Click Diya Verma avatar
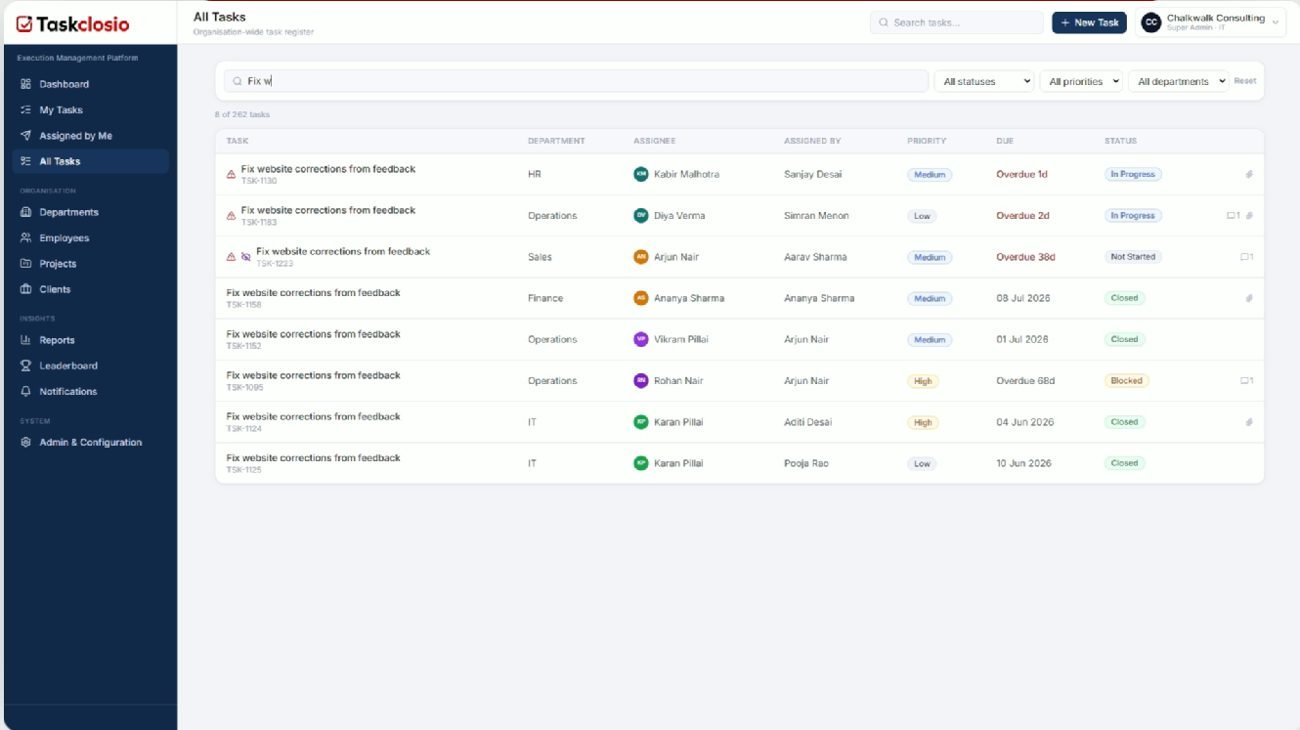 coord(641,215)
